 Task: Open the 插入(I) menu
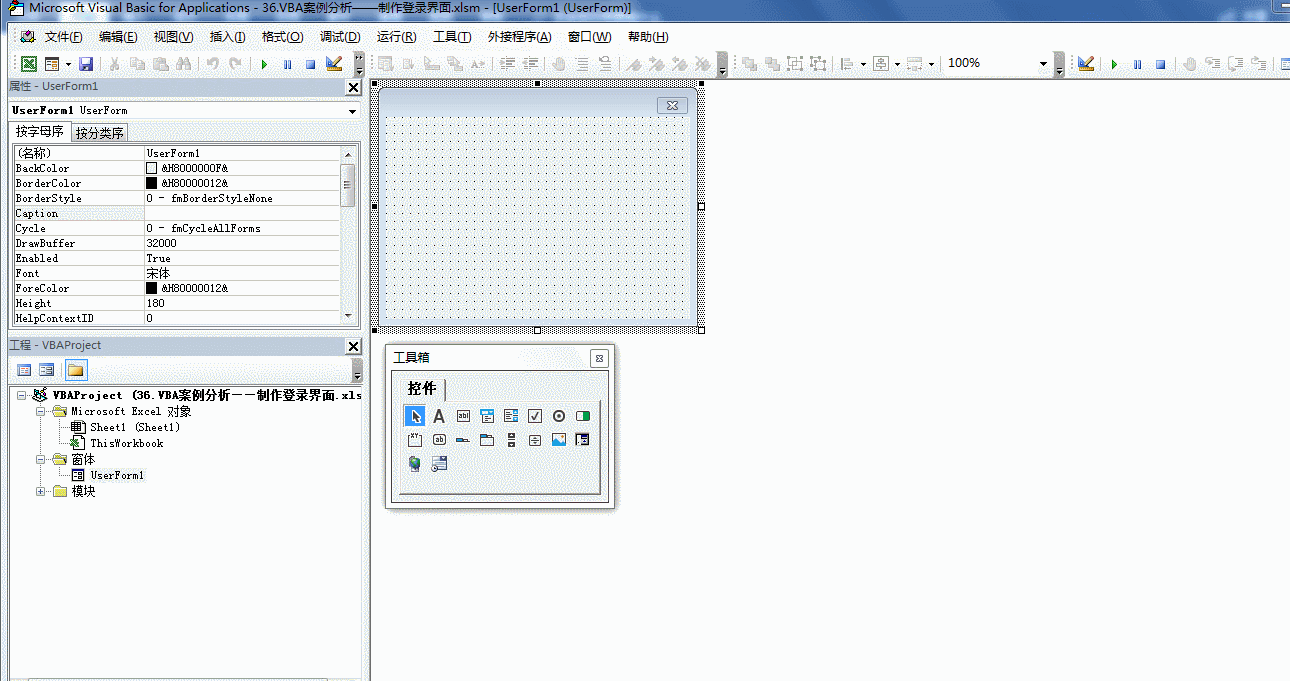pyautogui.click(x=227, y=37)
